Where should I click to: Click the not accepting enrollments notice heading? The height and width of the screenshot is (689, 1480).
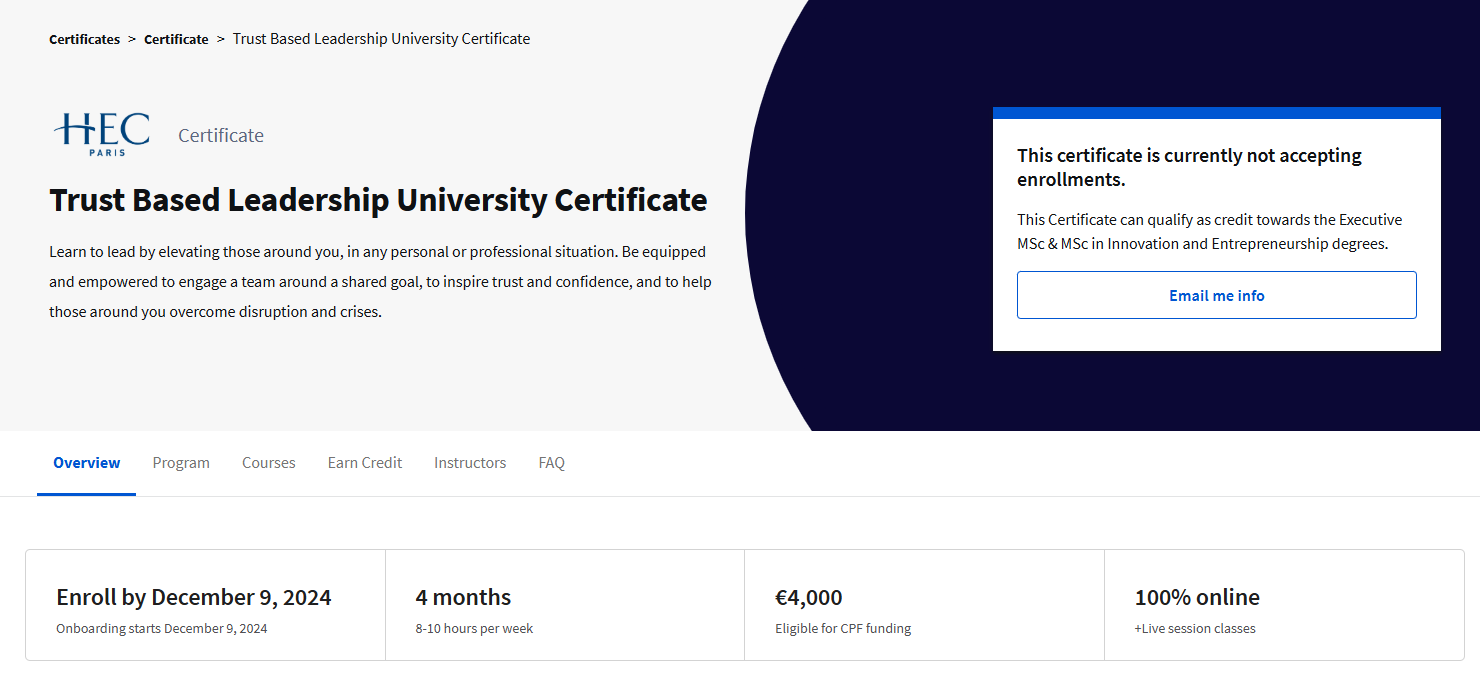1189,167
